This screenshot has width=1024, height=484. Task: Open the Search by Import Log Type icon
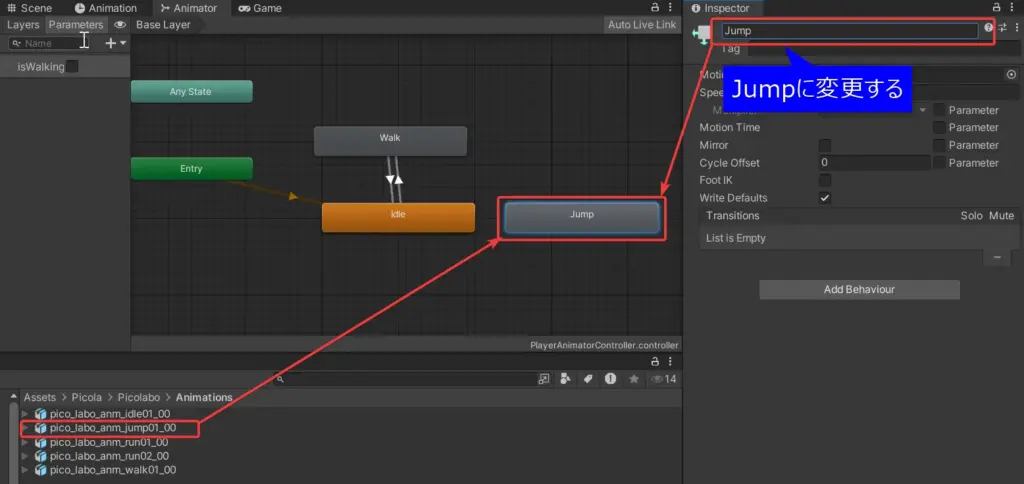tap(610, 379)
